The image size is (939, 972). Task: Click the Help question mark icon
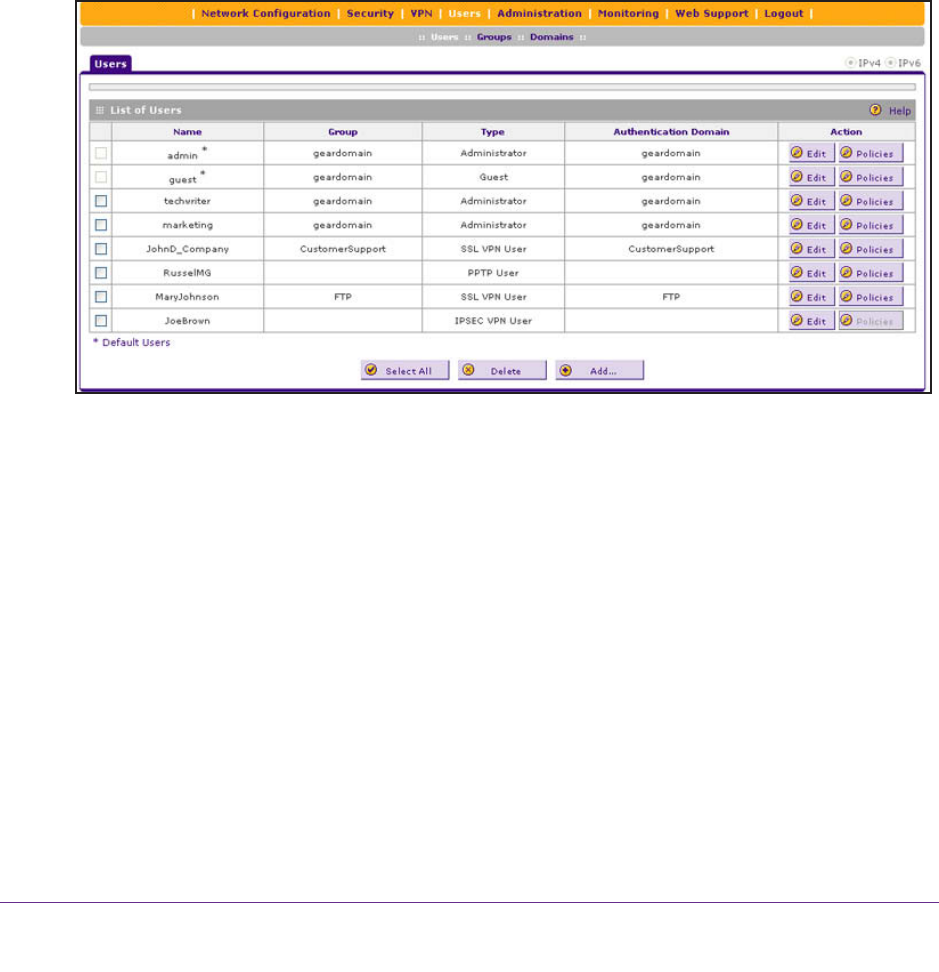coord(875,110)
